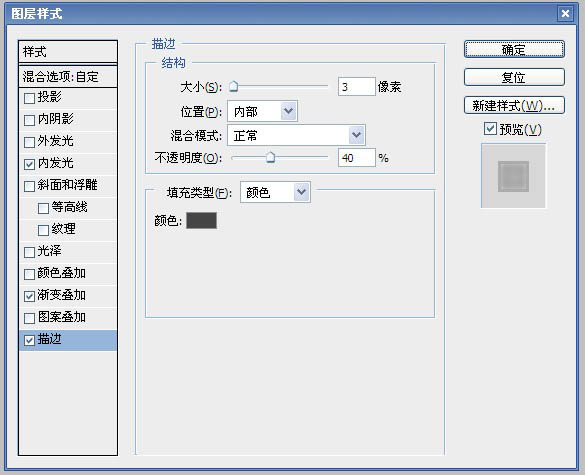Click the 大小 pixel value field

pyautogui.click(x=356, y=87)
